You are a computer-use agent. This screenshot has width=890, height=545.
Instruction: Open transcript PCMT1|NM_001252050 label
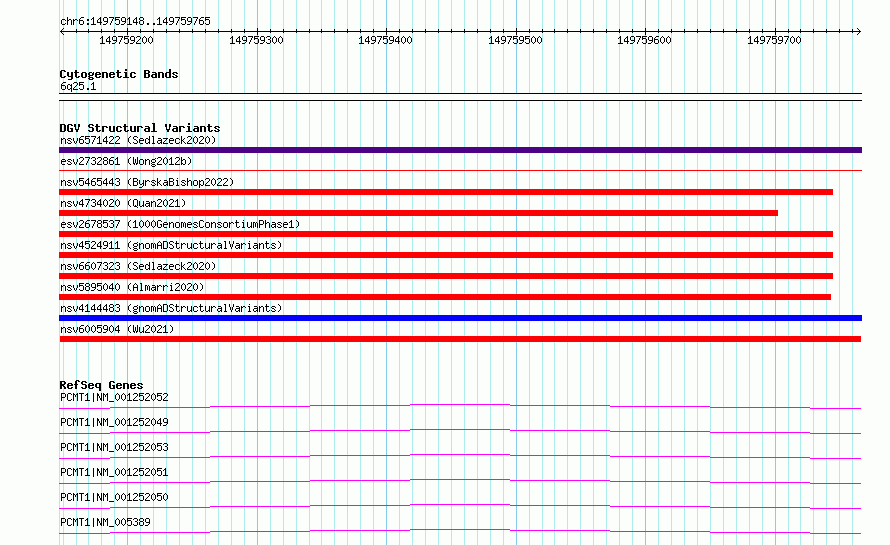114,497
